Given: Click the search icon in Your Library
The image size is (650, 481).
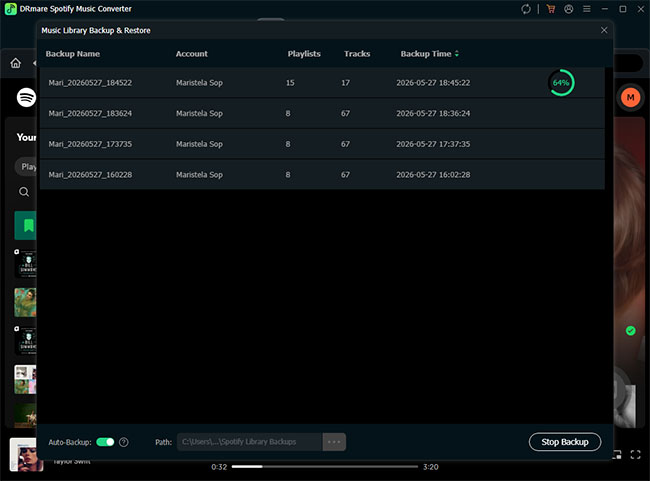Looking at the screenshot, I should coord(24,192).
